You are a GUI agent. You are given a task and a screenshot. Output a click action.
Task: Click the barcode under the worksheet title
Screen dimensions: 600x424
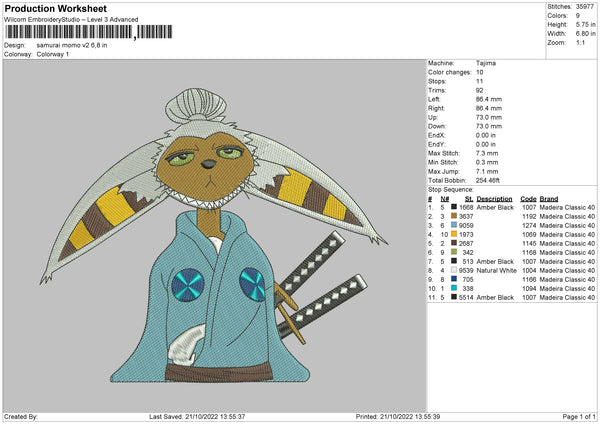point(89,32)
